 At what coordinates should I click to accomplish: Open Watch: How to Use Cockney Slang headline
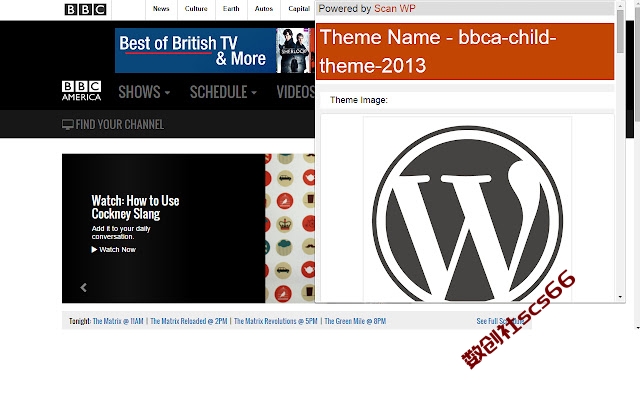coord(135,207)
